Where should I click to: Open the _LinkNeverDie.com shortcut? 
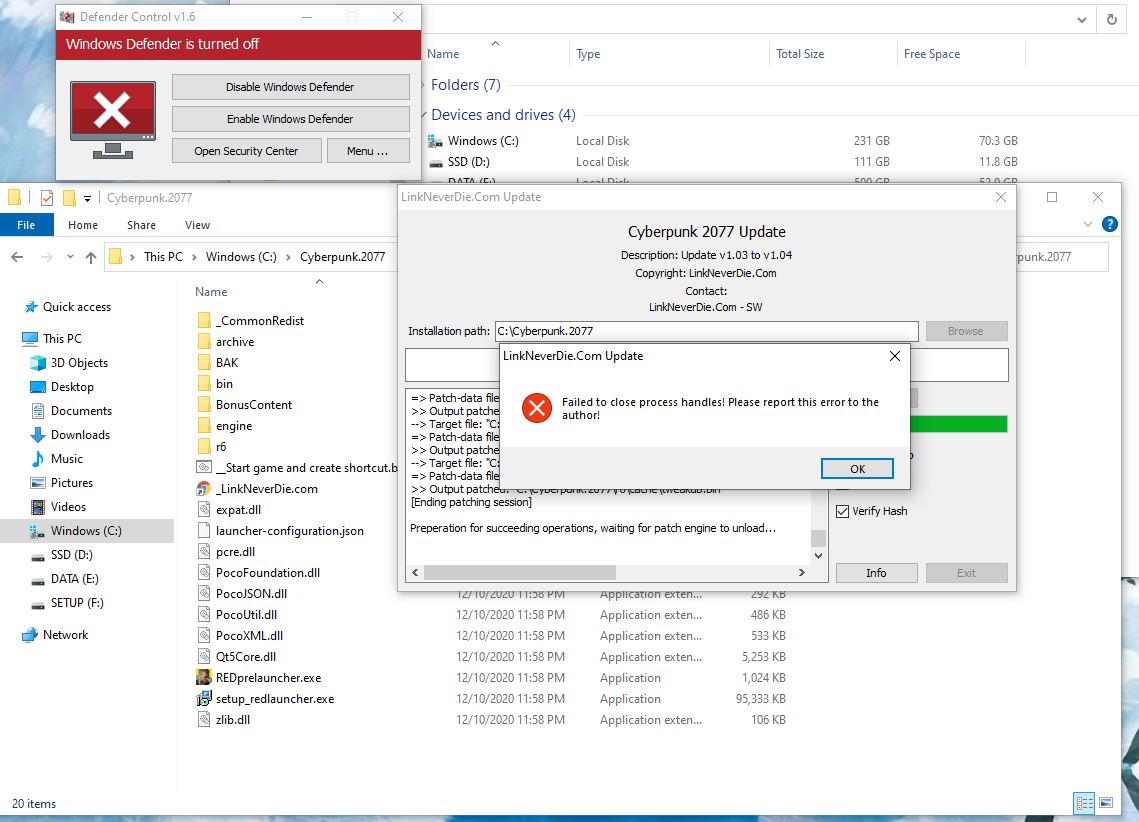tap(266, 489)
